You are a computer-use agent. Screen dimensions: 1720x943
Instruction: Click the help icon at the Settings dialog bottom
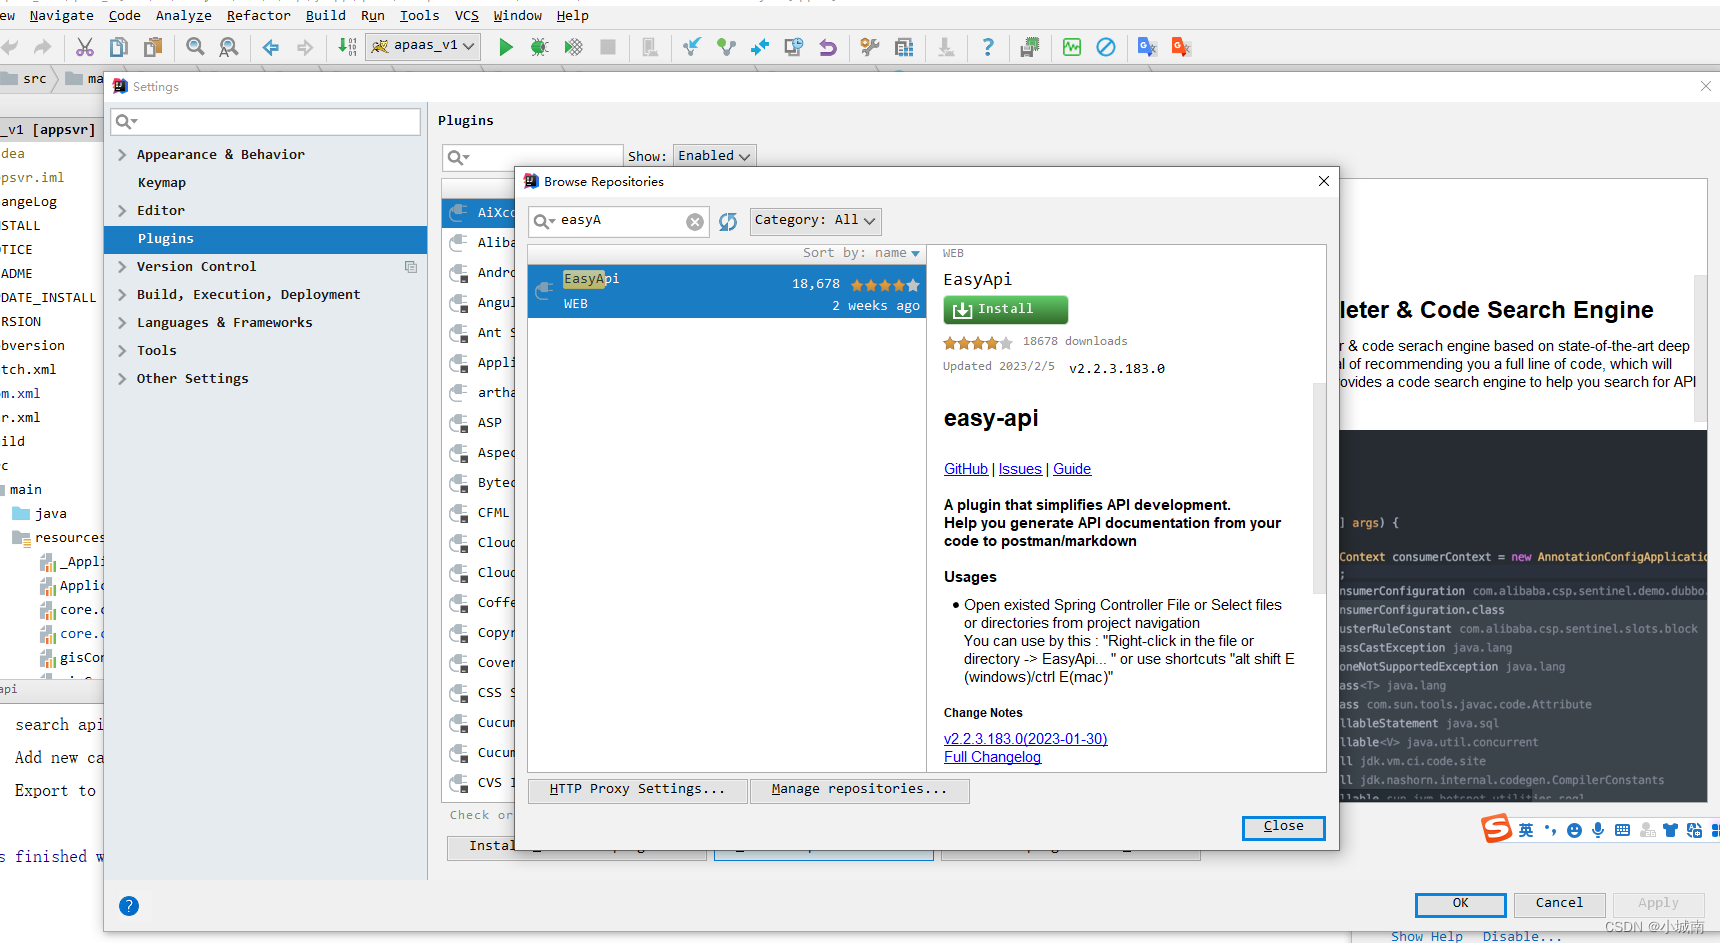(129, 906)
